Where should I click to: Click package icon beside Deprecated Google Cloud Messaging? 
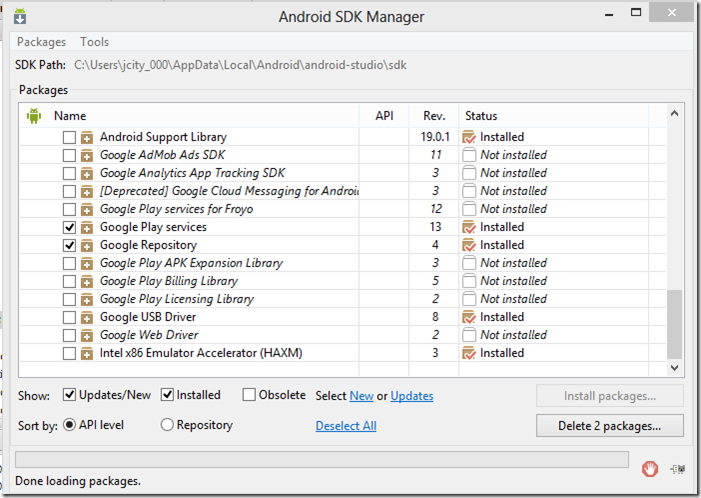tap(87, 191)
